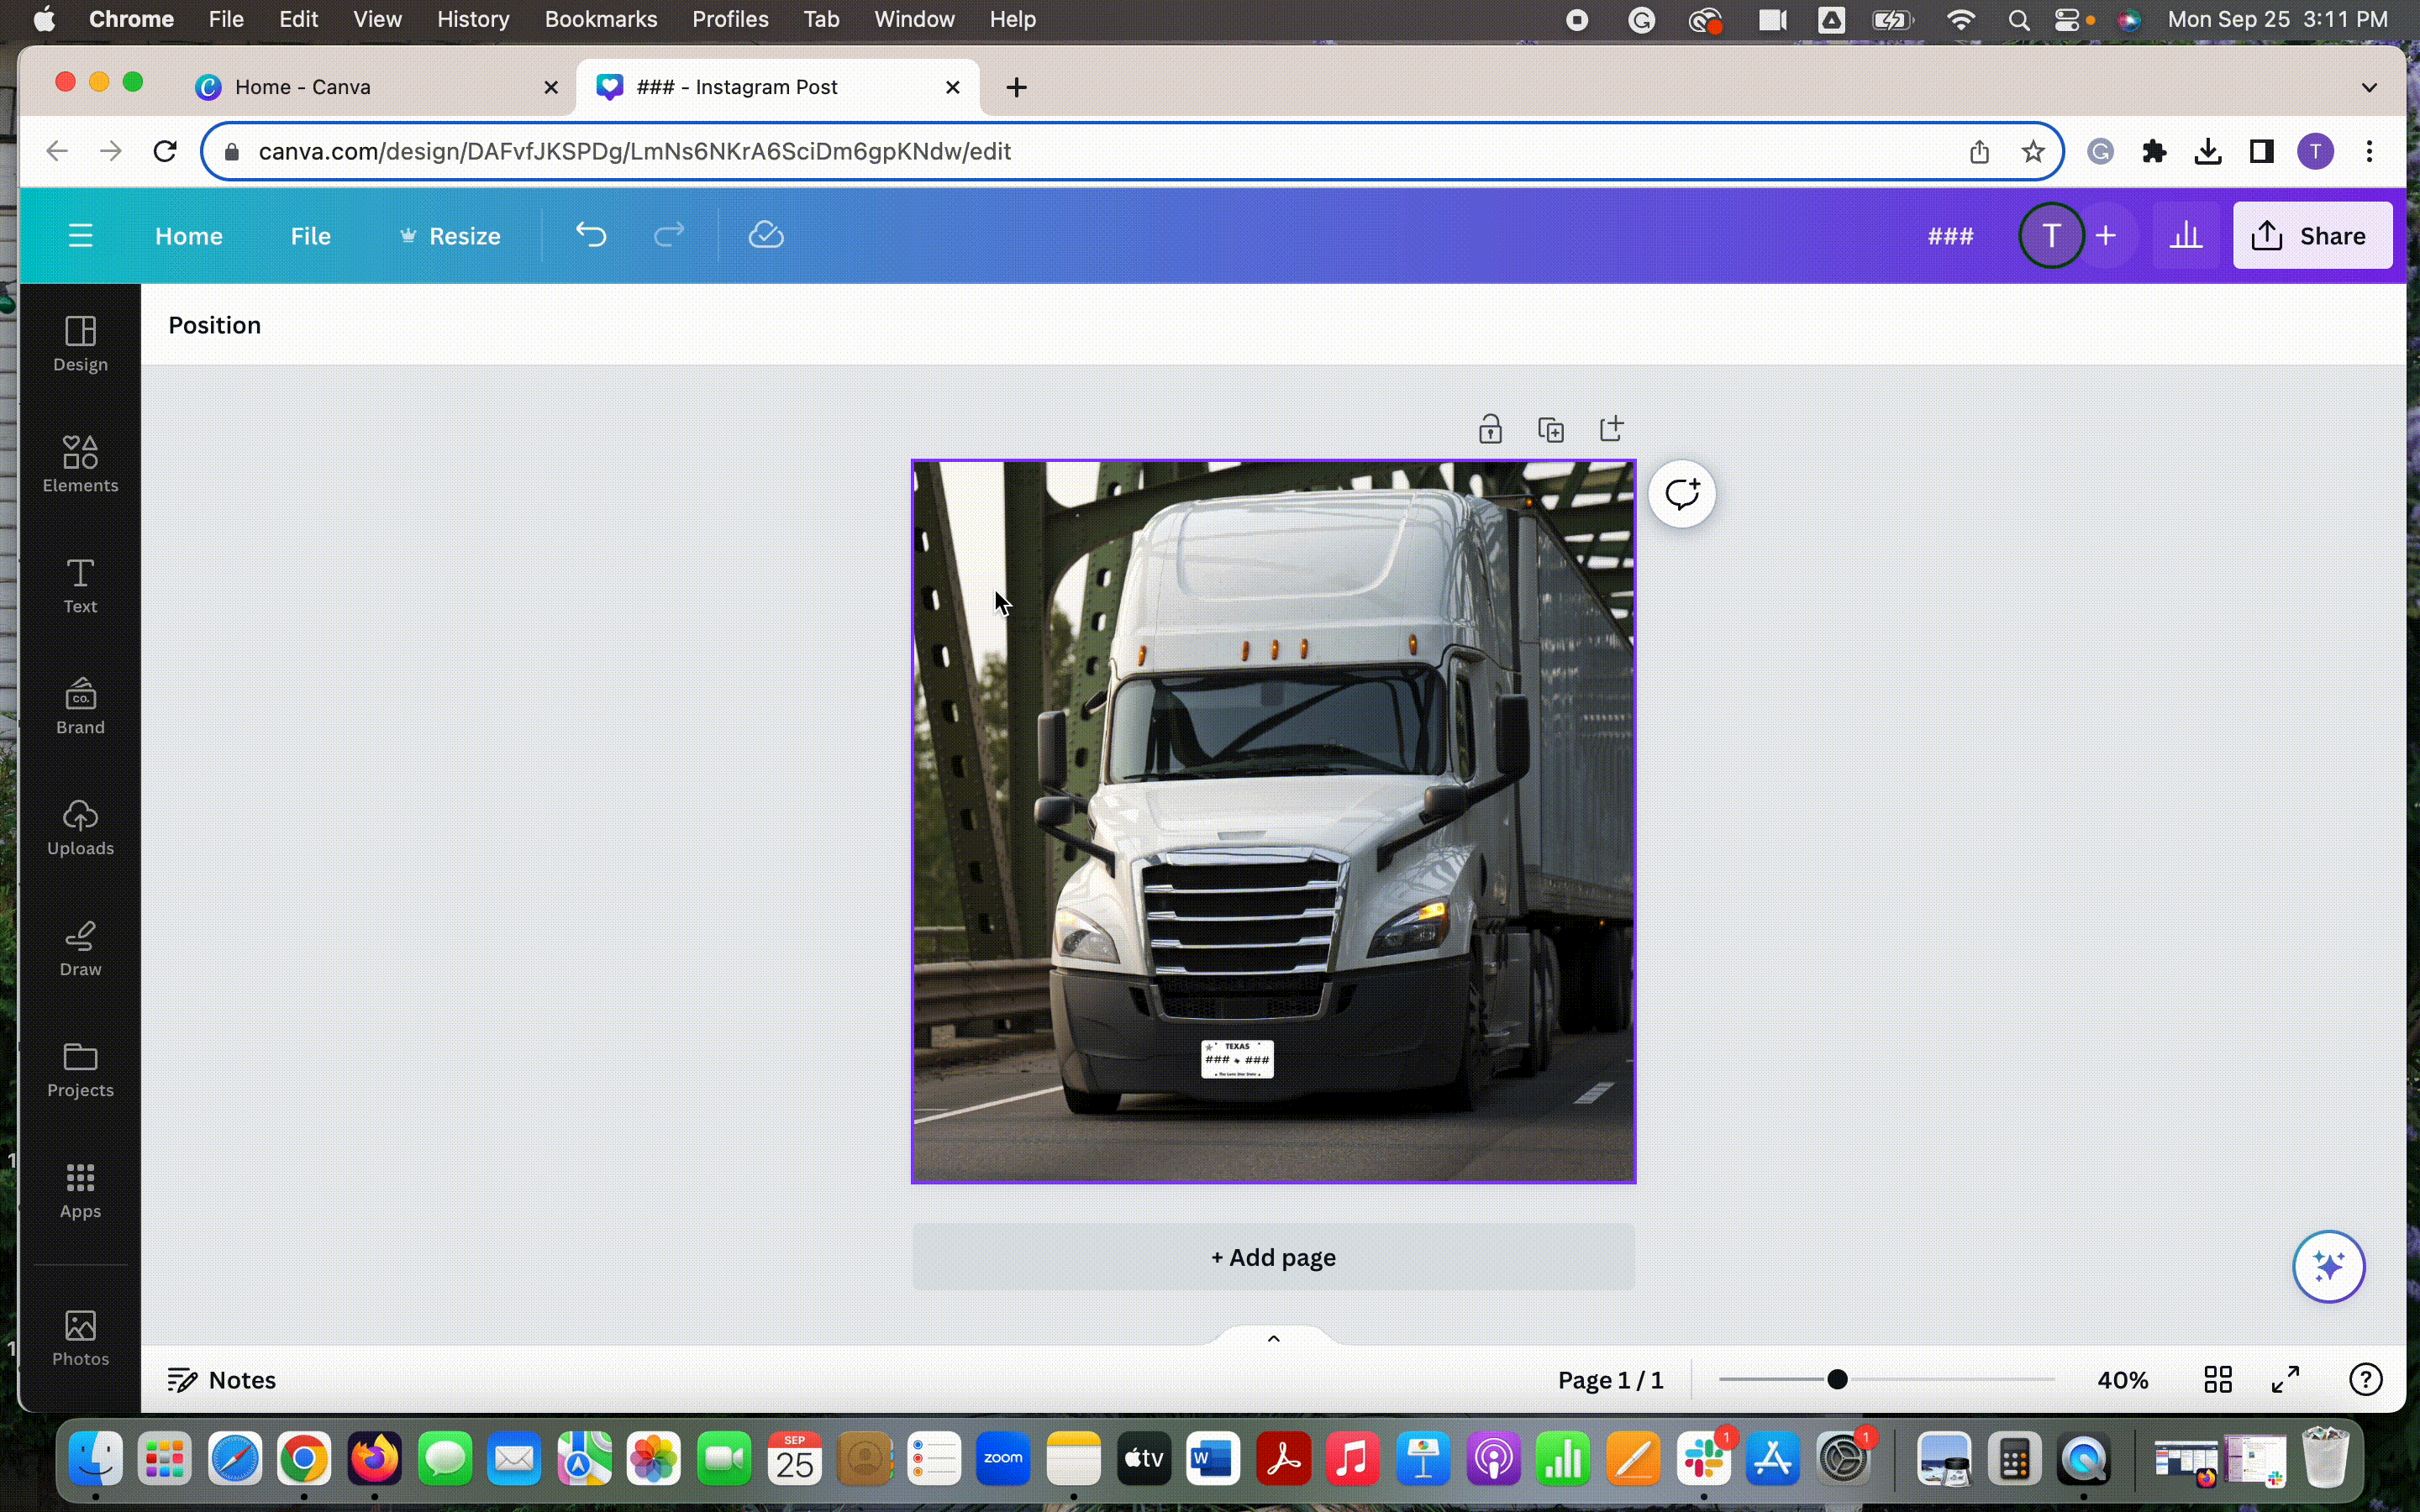The height and width of the screenshot is (1512, 2420).
Task: Open a new Chrome tab
Action: [1016, 87]
